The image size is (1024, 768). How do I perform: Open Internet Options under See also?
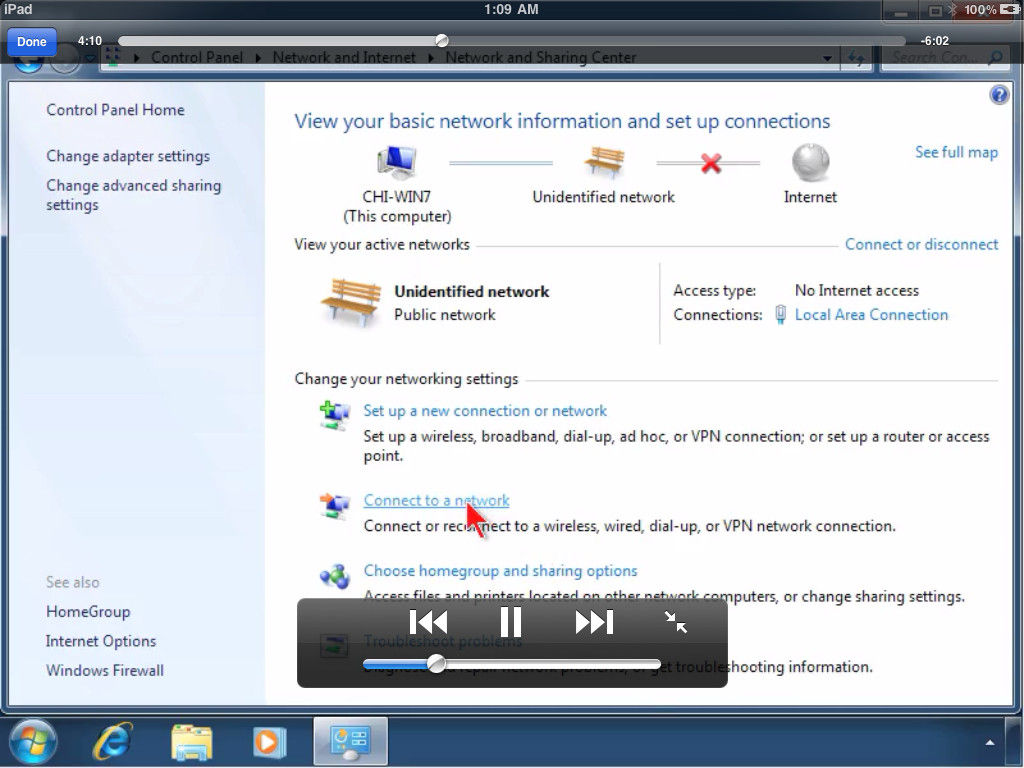tap(101, 641)
